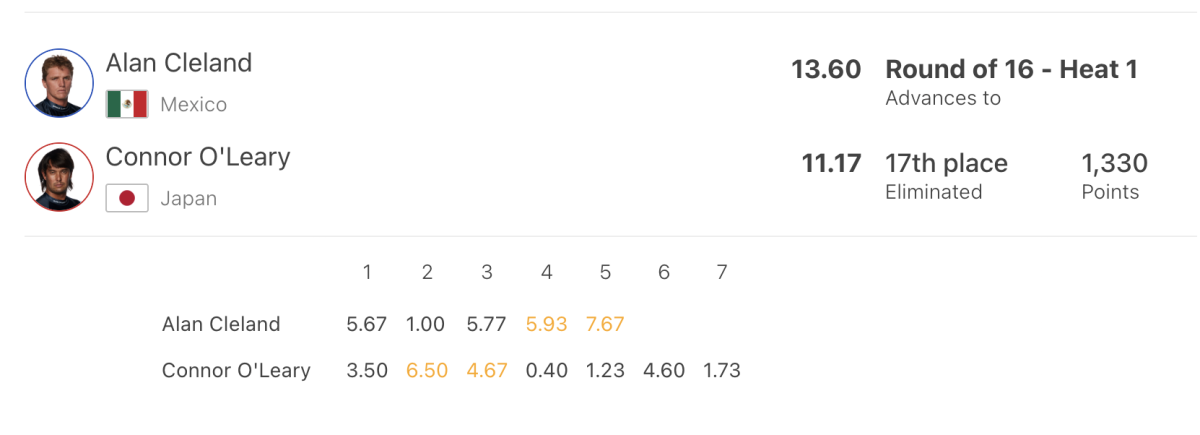Click the wave 1 column header
Screen dimensions: 1200x435
click(x=367, y=272)
